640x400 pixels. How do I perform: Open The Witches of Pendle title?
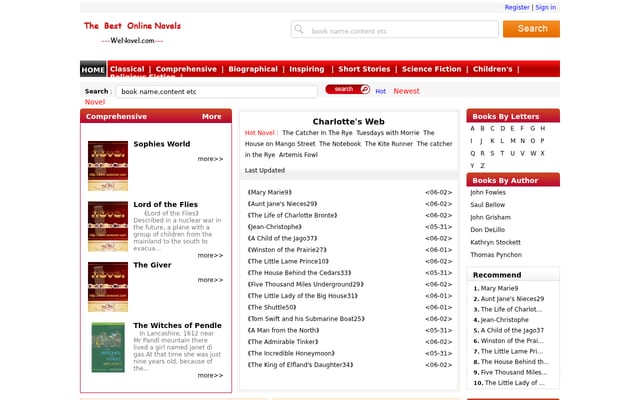tap(177, 325)
